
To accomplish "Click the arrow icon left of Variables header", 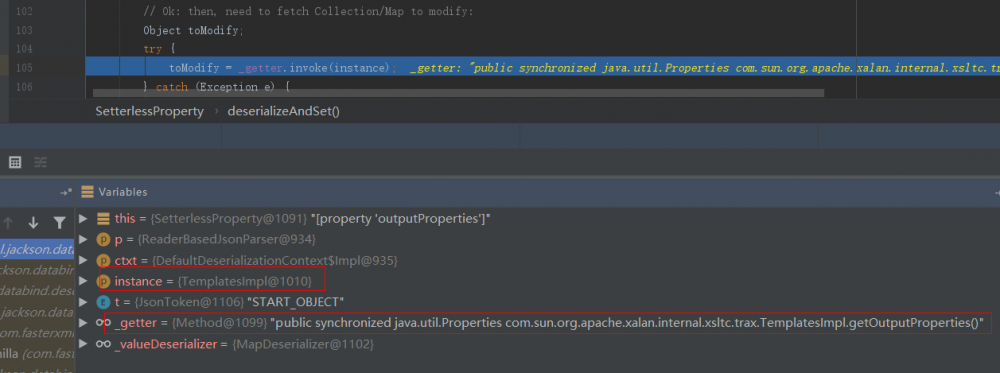I will (x=66, y=192).
